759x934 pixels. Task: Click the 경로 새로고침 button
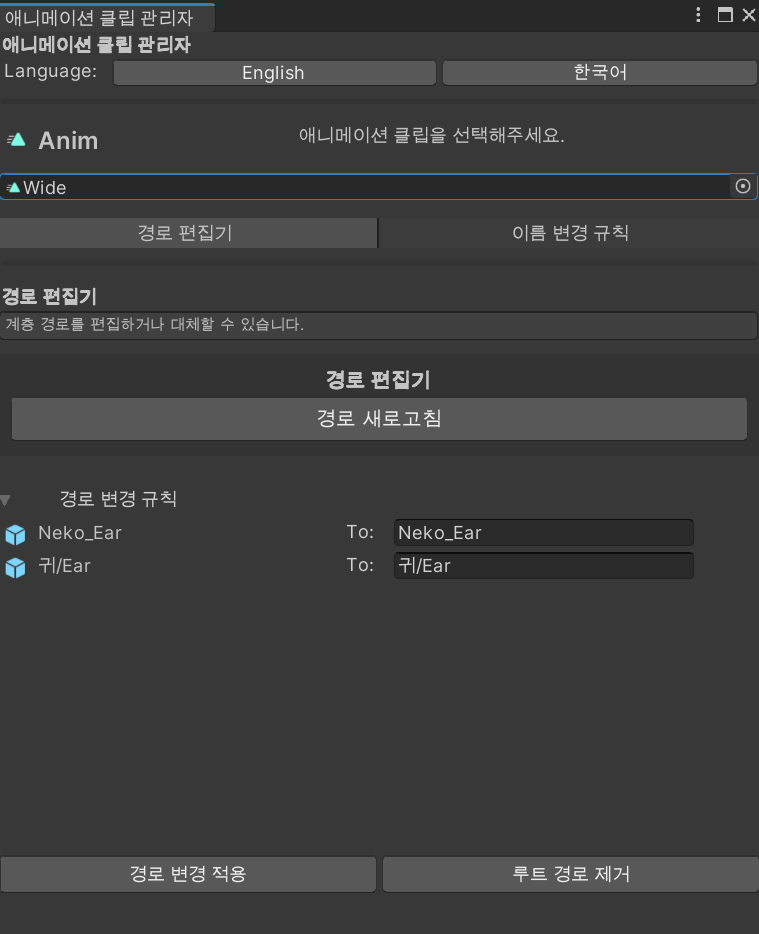click(x=379, y=419)
